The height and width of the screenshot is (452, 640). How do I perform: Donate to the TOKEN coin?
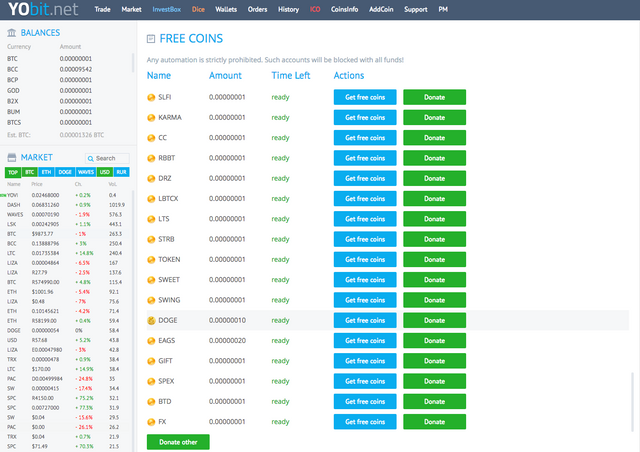pos(434,260)
